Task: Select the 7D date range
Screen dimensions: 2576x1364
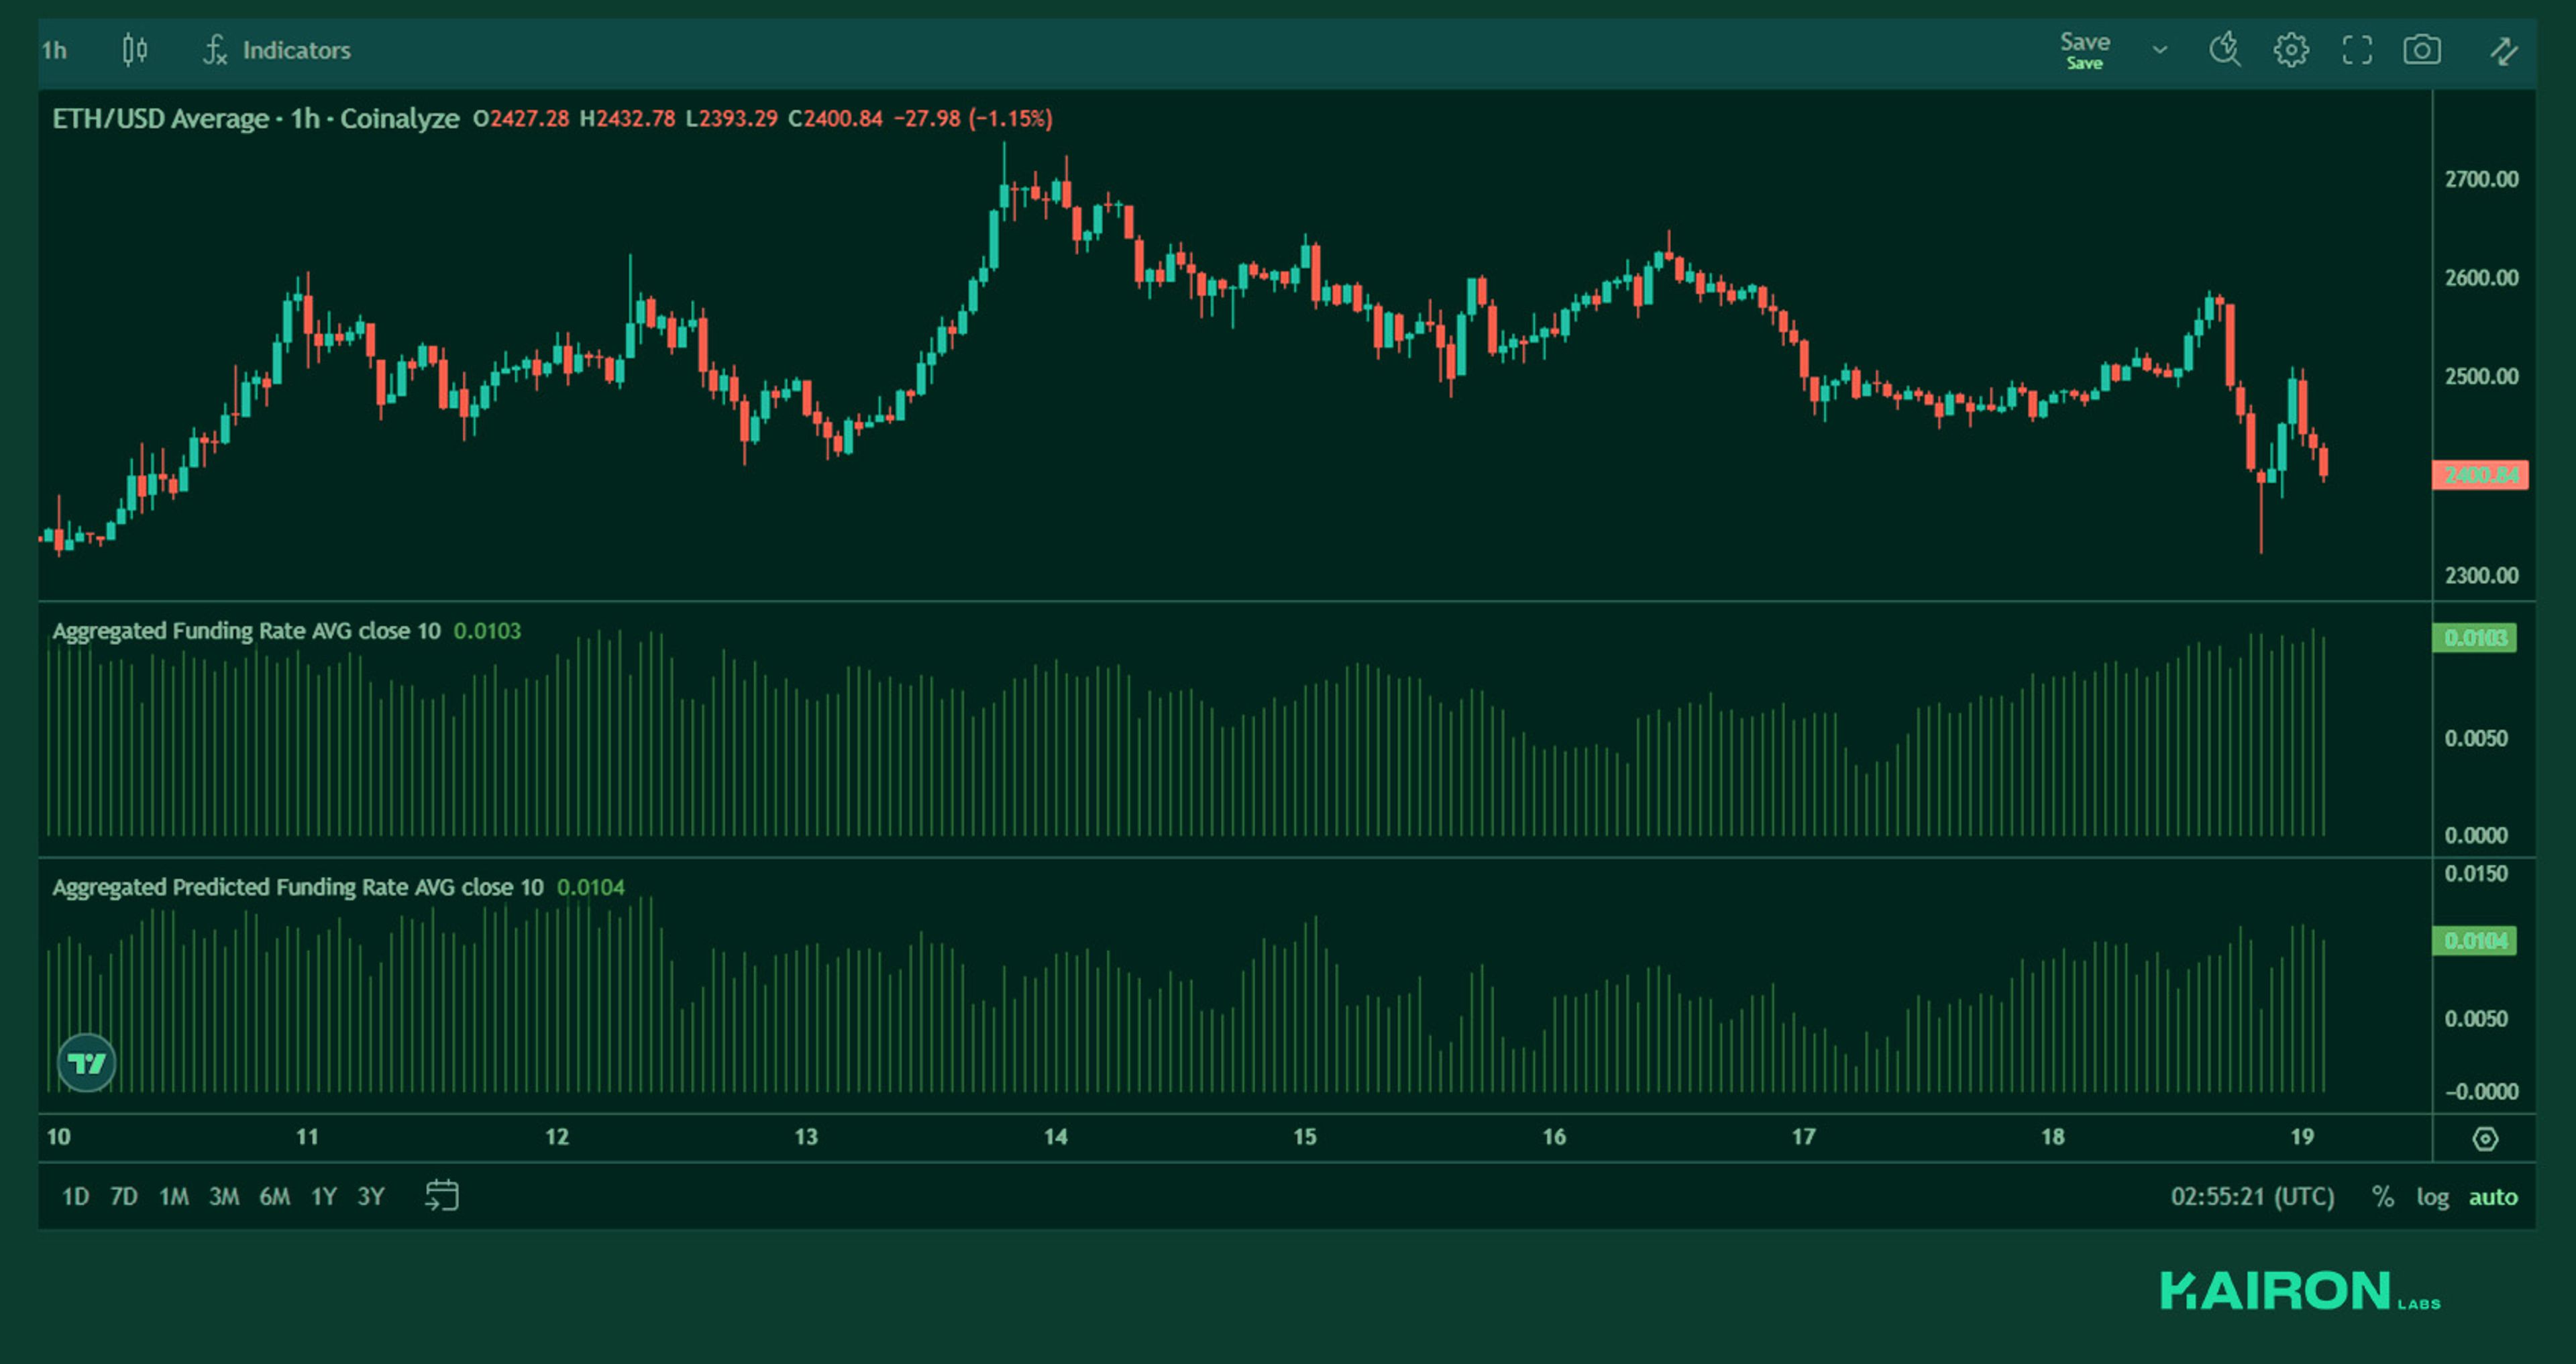Action: pyautogui.click(x=124, y=1196)
